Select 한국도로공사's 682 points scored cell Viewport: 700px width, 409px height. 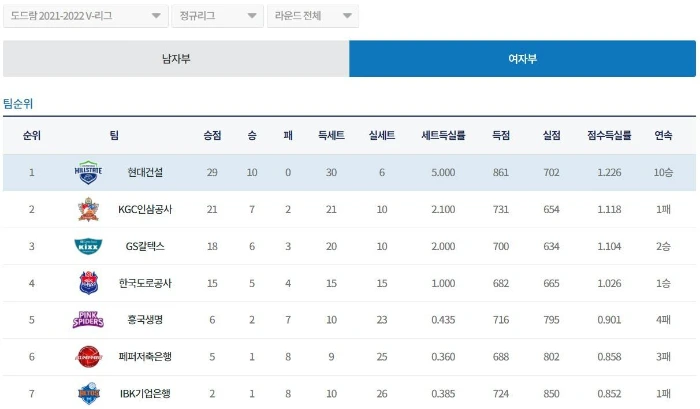pos(501,283)
